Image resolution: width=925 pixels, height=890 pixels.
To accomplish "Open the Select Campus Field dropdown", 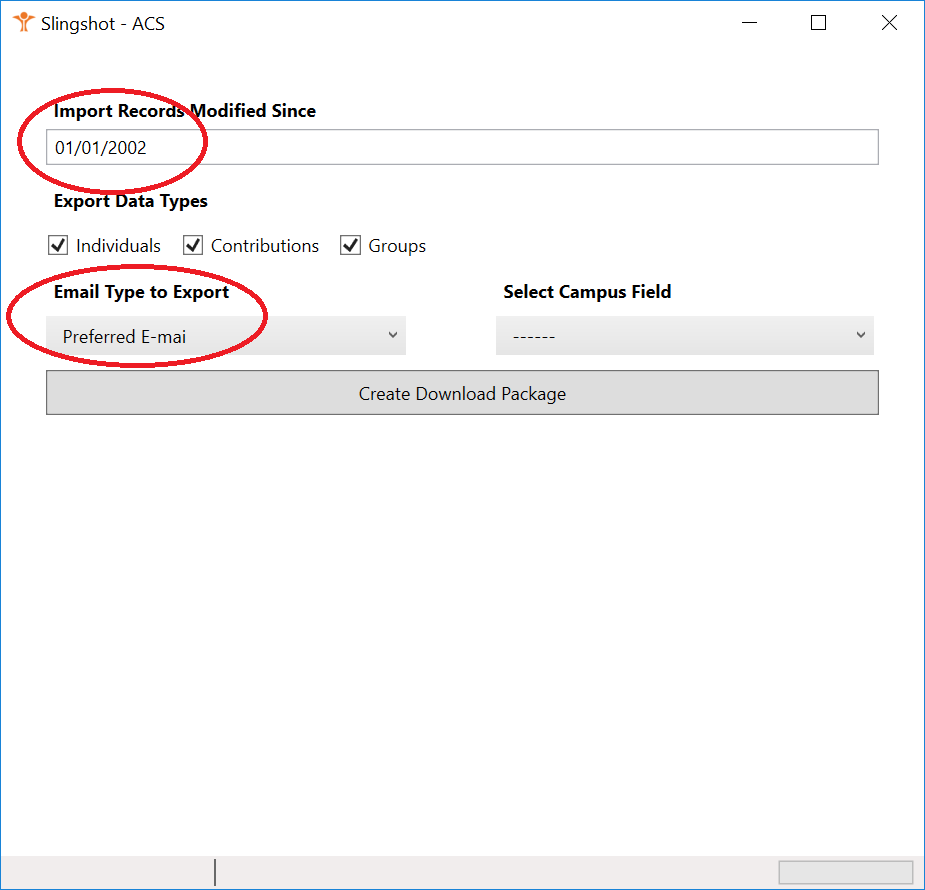I will point(684,336).
